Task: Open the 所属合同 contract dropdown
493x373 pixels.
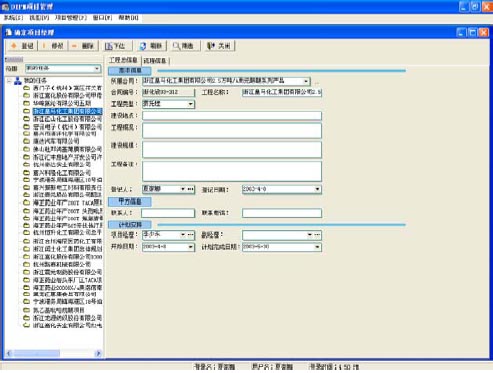Action: click(x=306, y=81)
